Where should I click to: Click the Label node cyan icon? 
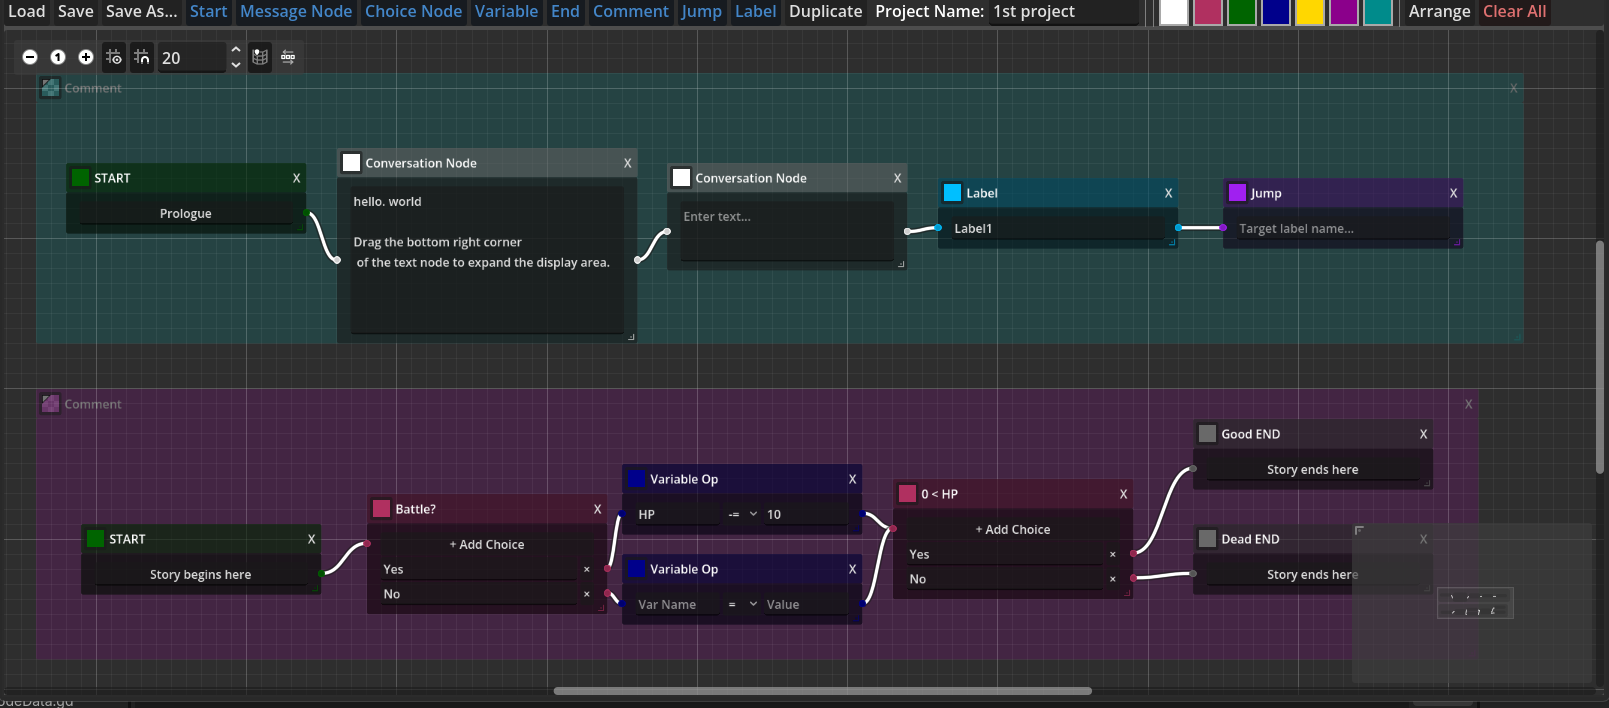point(952,192)
